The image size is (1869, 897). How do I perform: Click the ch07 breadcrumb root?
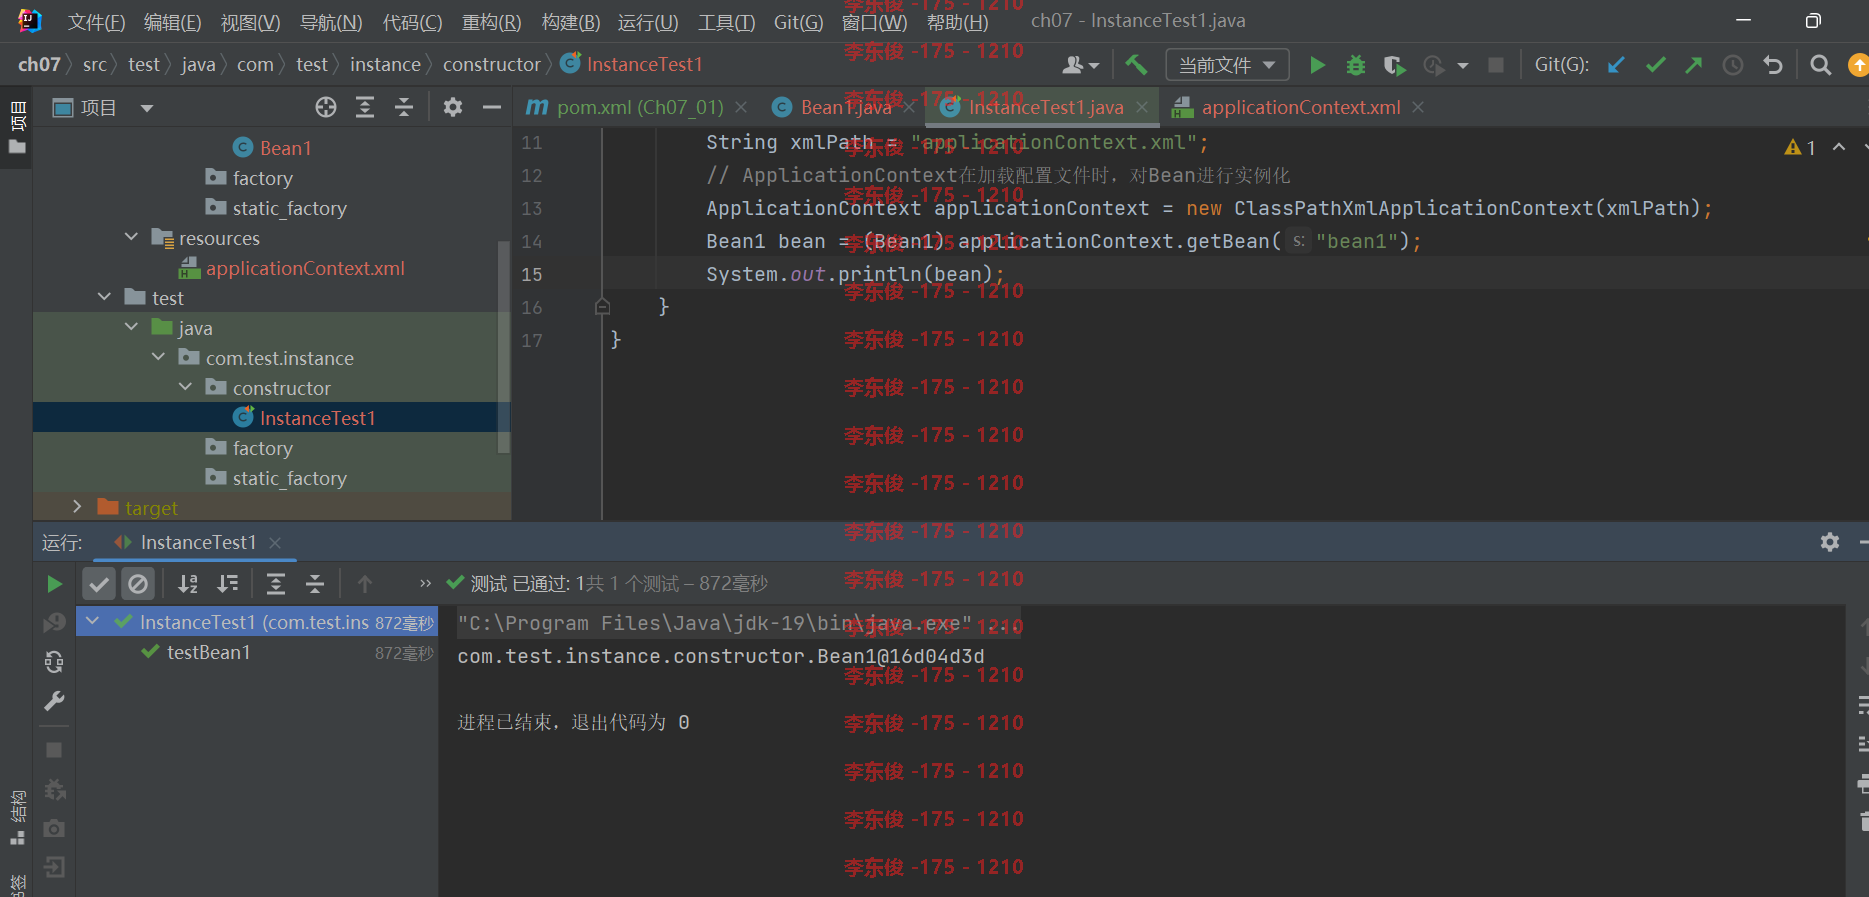point(39,65)
